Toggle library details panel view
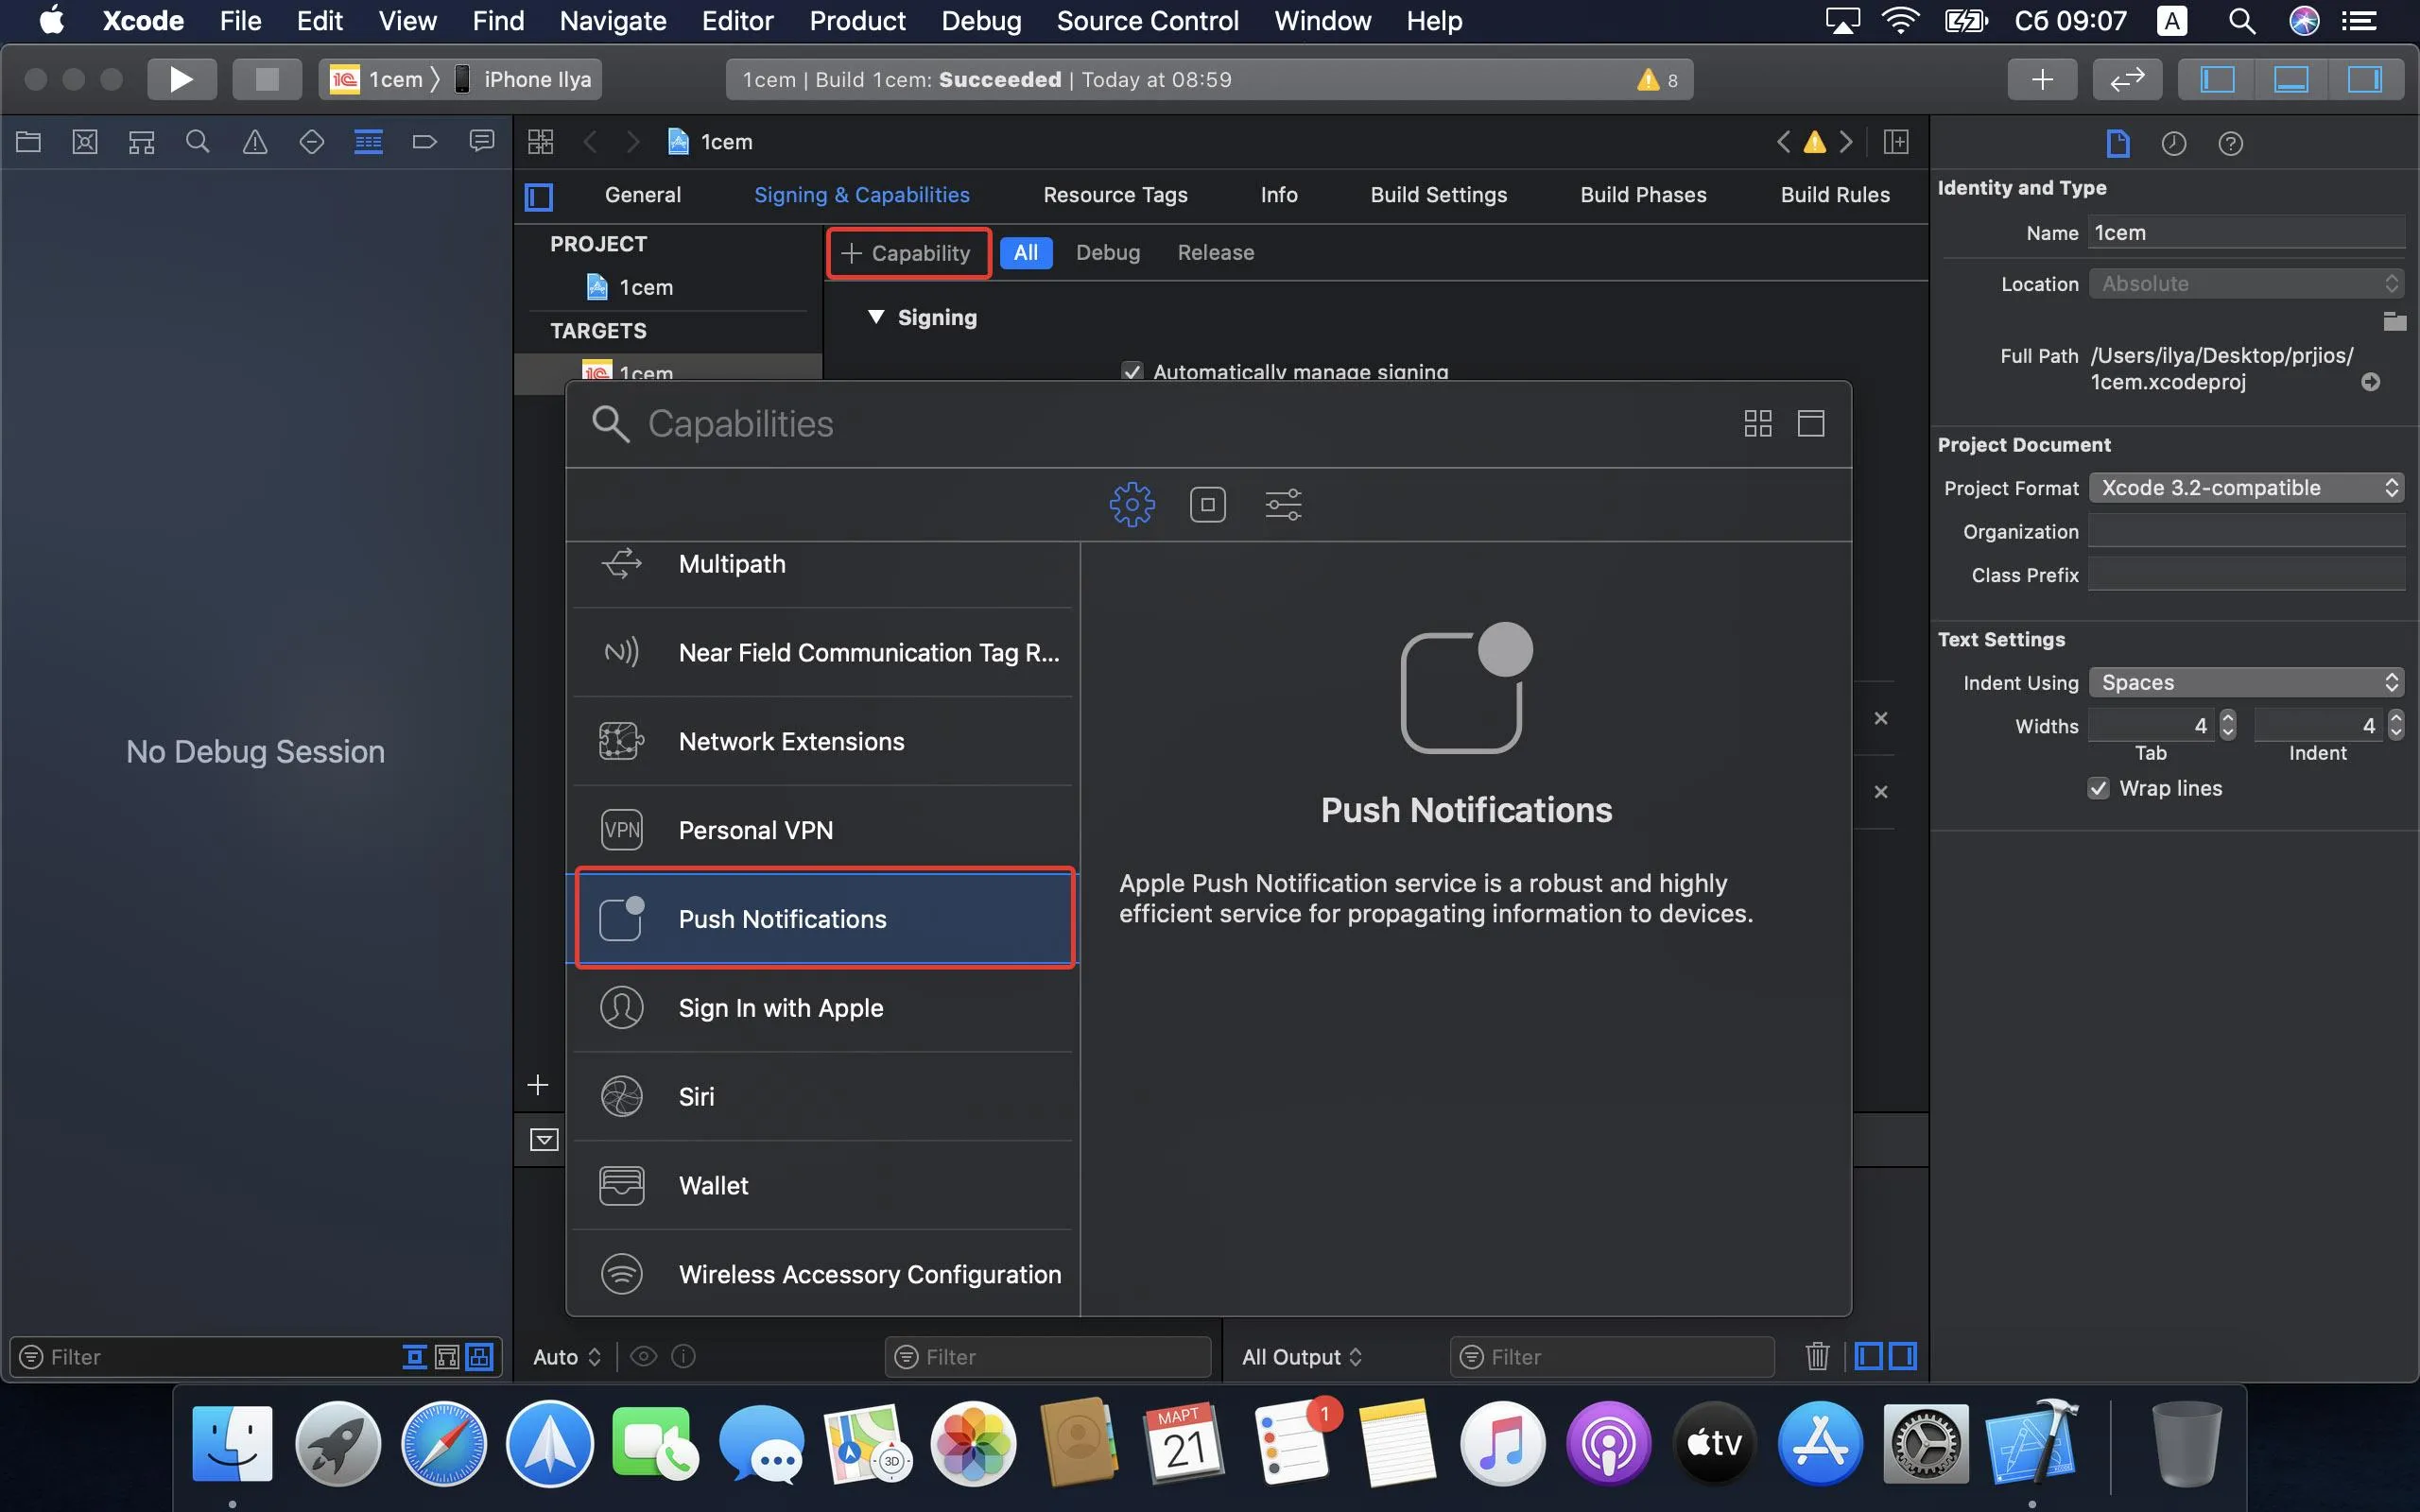 1811,424
